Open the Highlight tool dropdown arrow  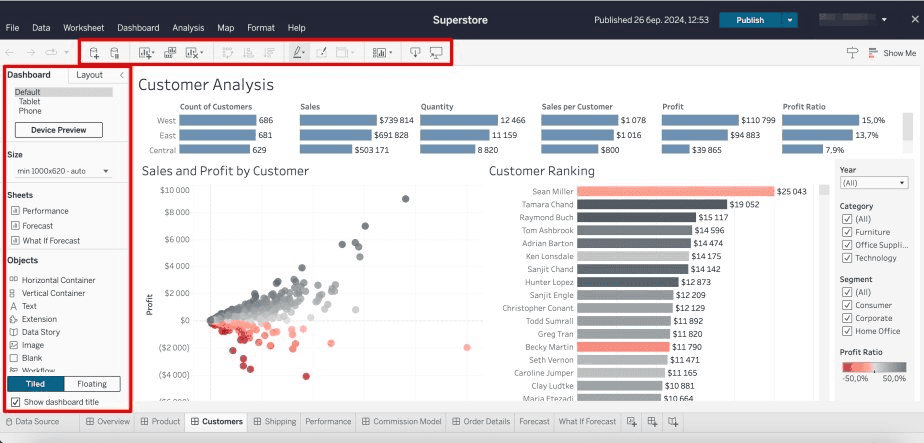click(x=305, y=53)
